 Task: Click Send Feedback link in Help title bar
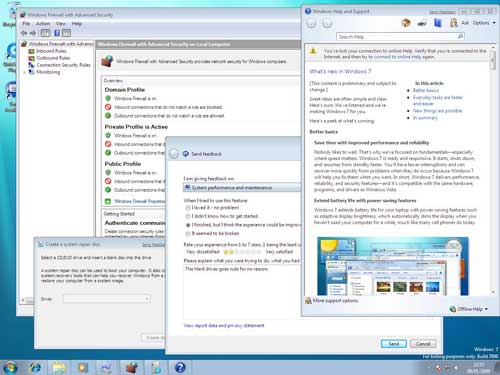pos(442,12)
